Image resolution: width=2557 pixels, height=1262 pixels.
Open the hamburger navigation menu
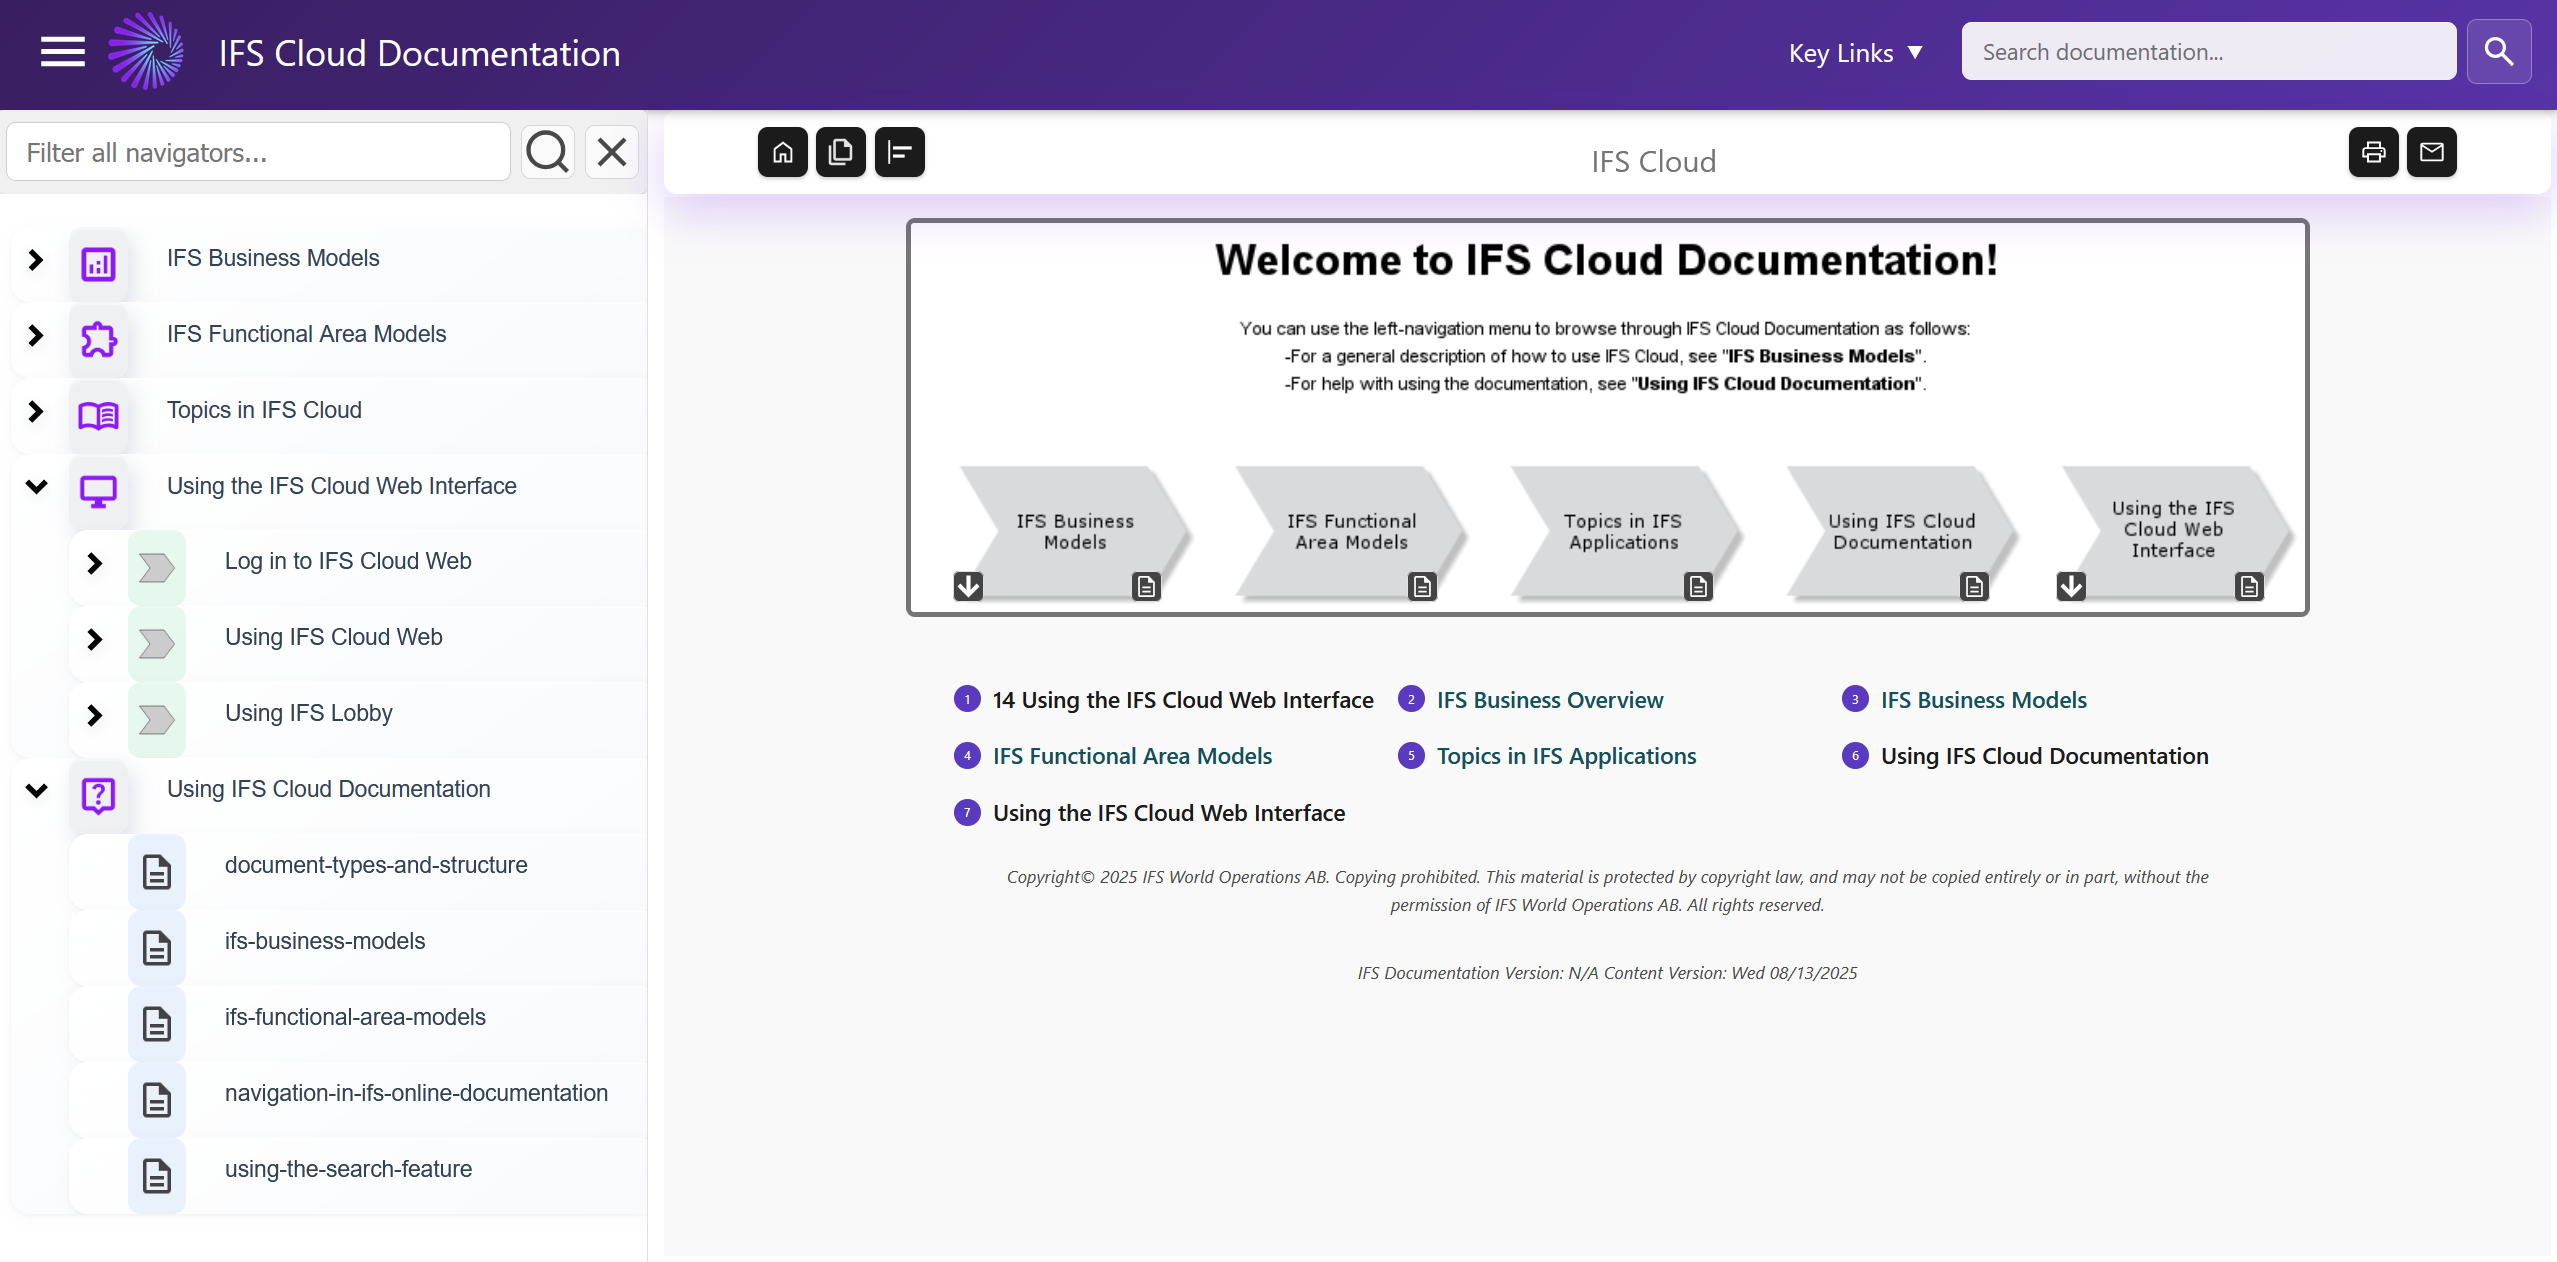point(61,51)
